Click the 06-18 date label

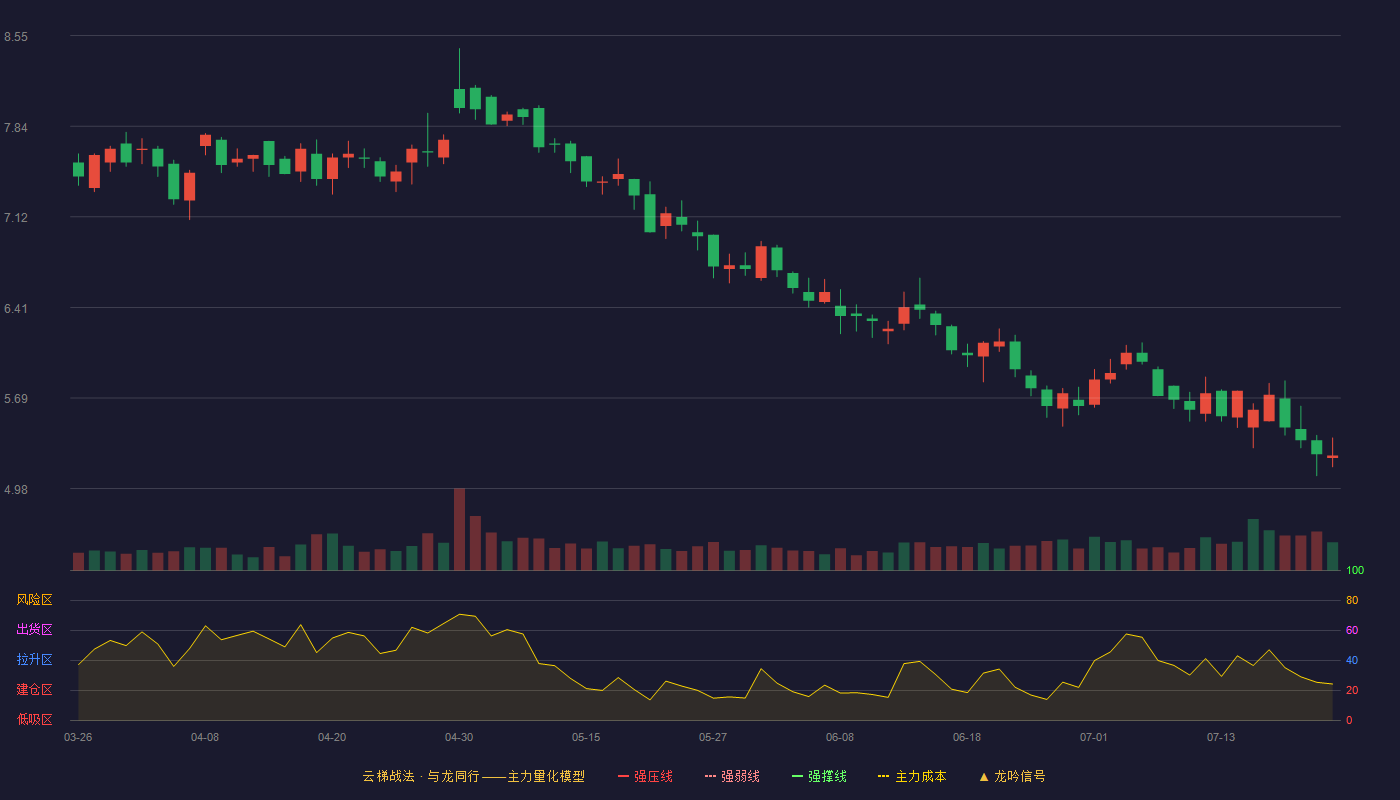pyautogui.click(x=967, y=737)
